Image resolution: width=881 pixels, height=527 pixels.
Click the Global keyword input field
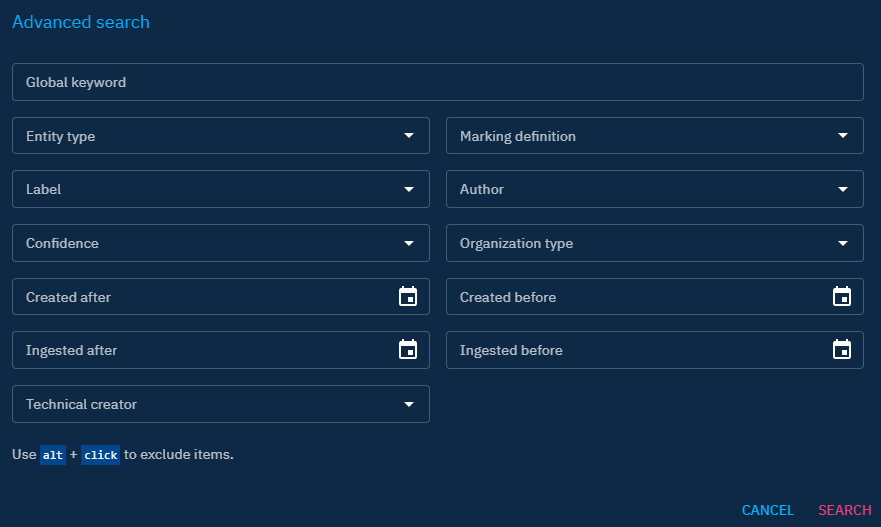(x=437, y=82)
